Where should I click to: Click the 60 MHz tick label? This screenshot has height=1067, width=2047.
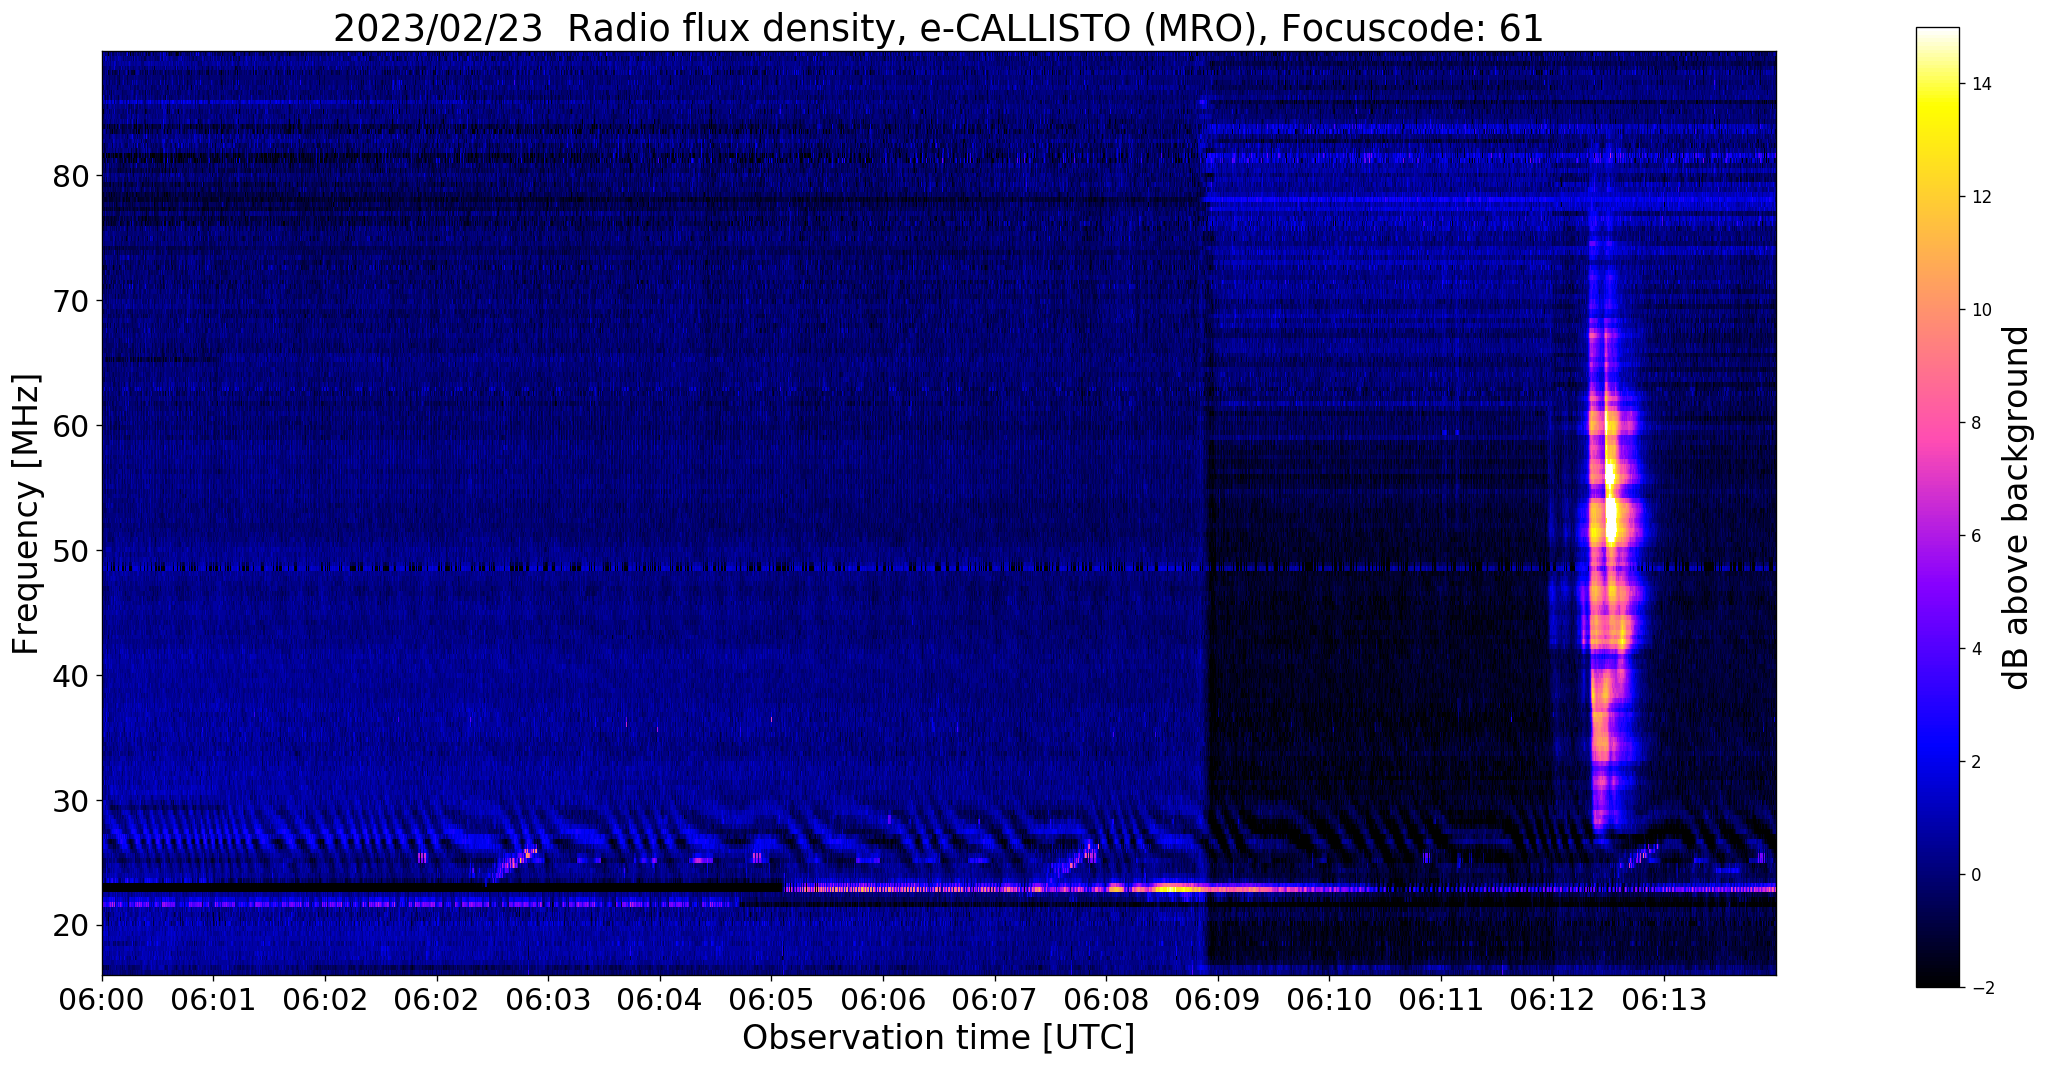(71, 426)
